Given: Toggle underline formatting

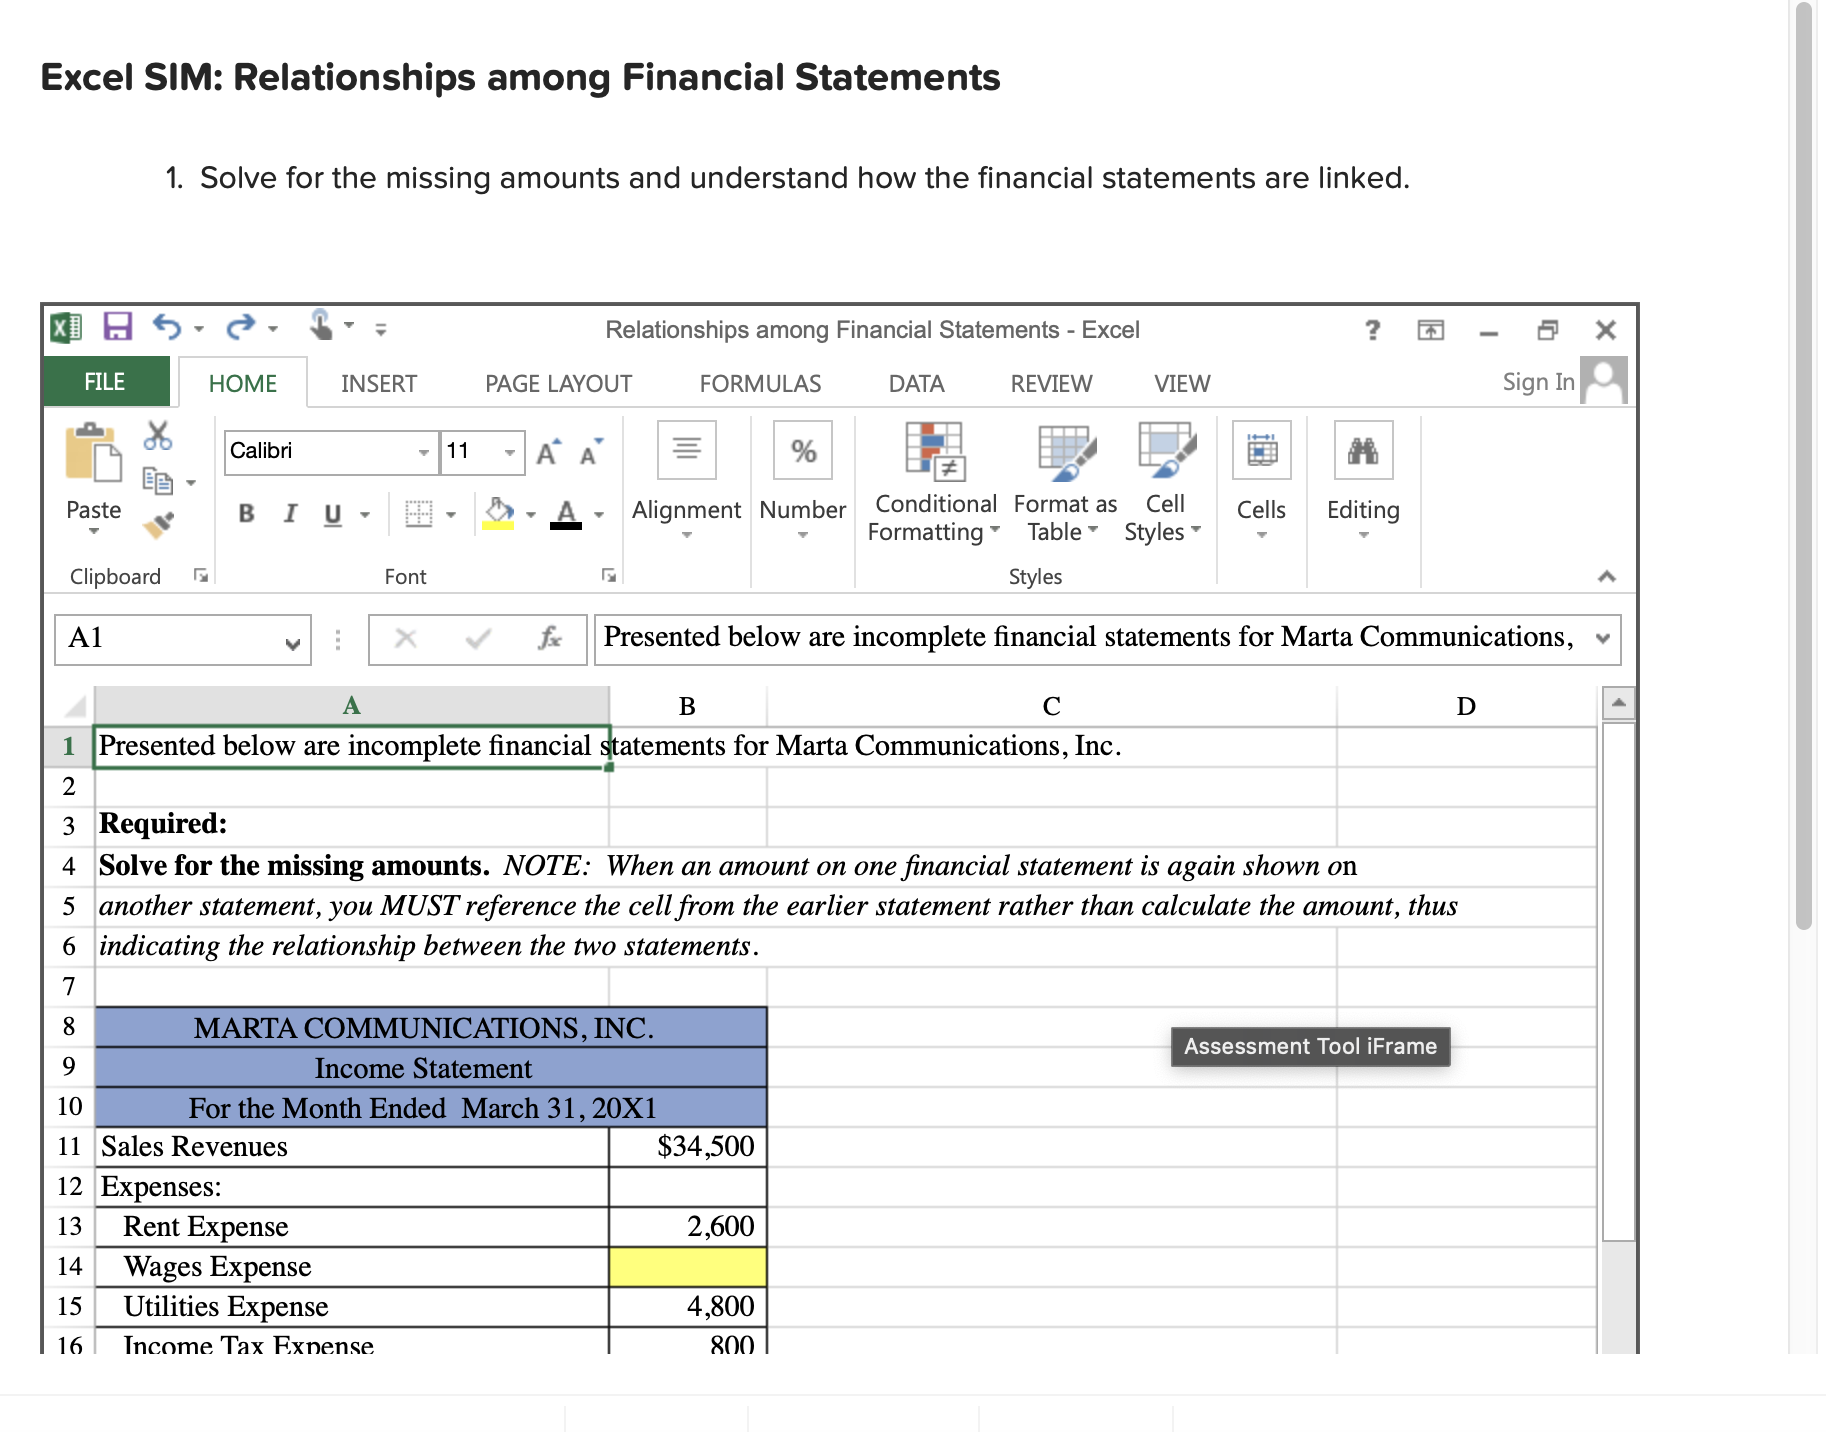Looking at the screenshot, I should point(330,513).
